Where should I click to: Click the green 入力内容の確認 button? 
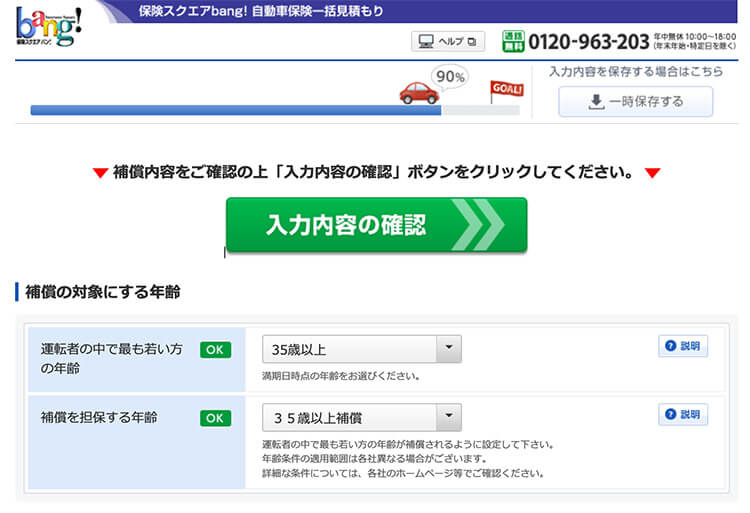(x=376, y=225)
